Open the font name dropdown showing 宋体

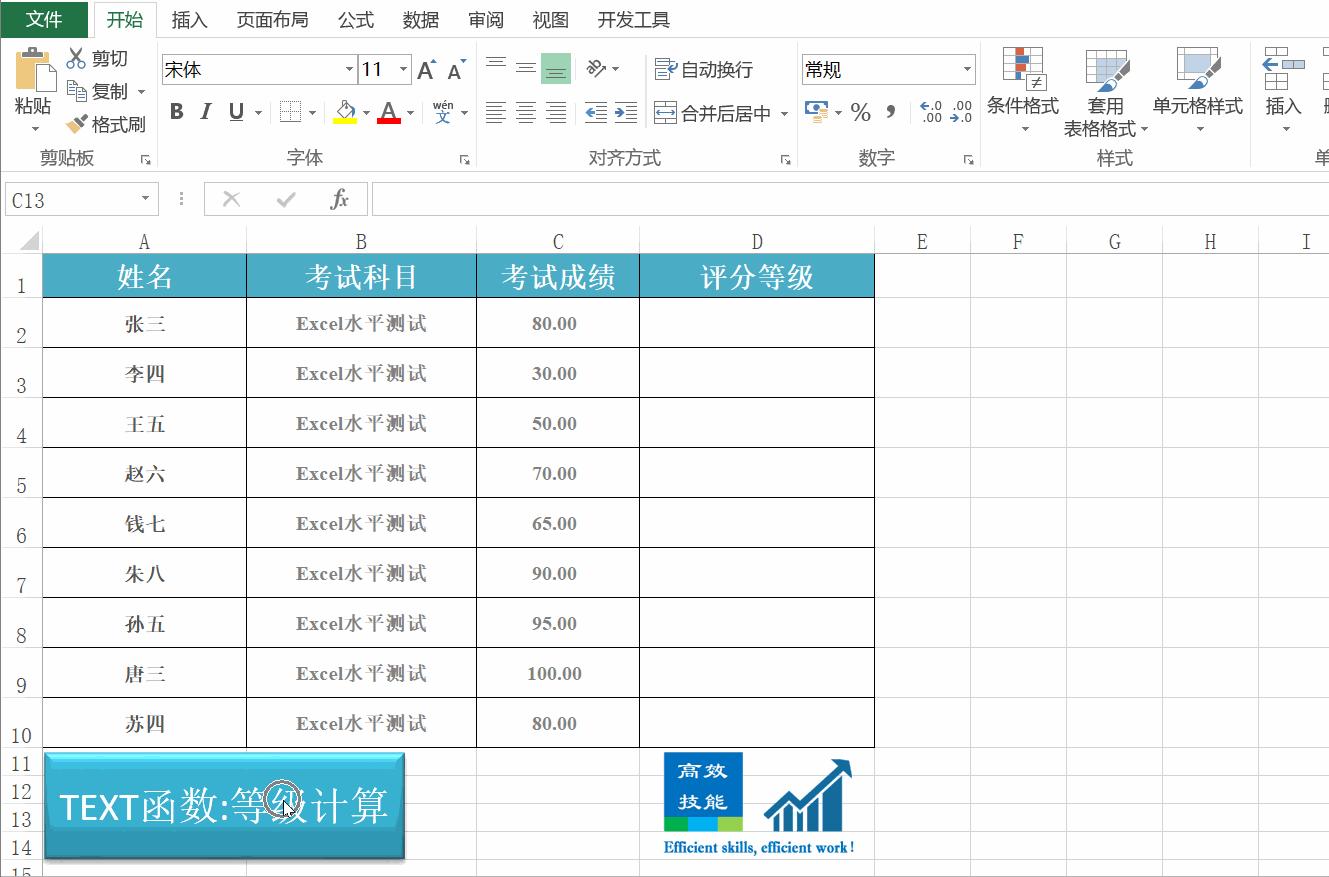347,69
